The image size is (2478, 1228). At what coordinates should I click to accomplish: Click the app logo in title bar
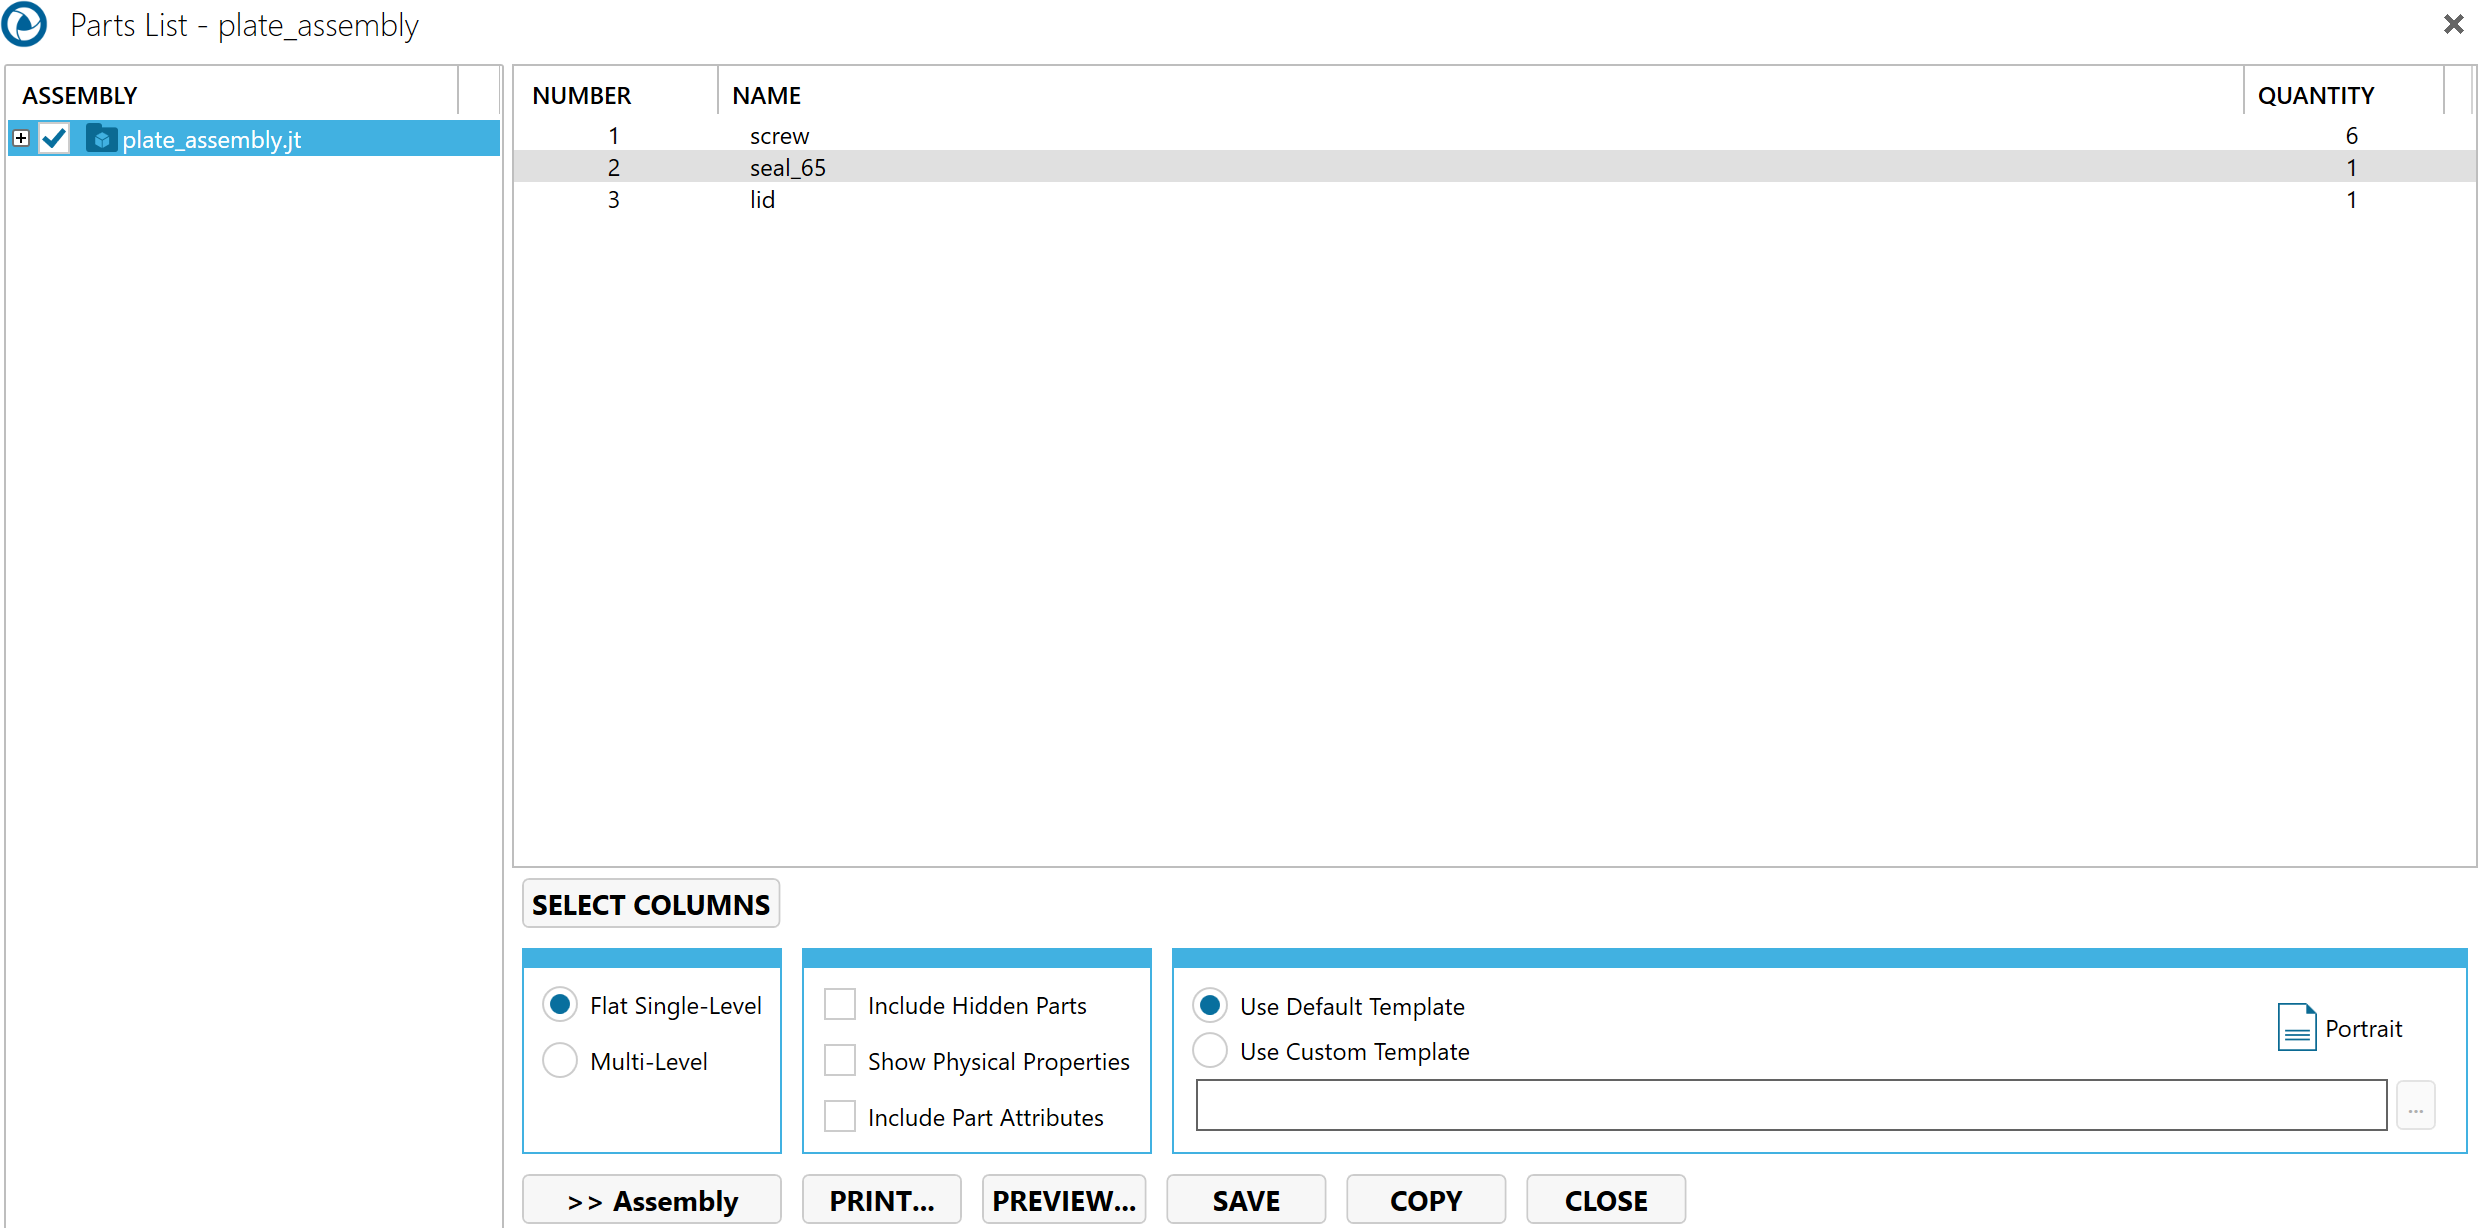point(24,24)
